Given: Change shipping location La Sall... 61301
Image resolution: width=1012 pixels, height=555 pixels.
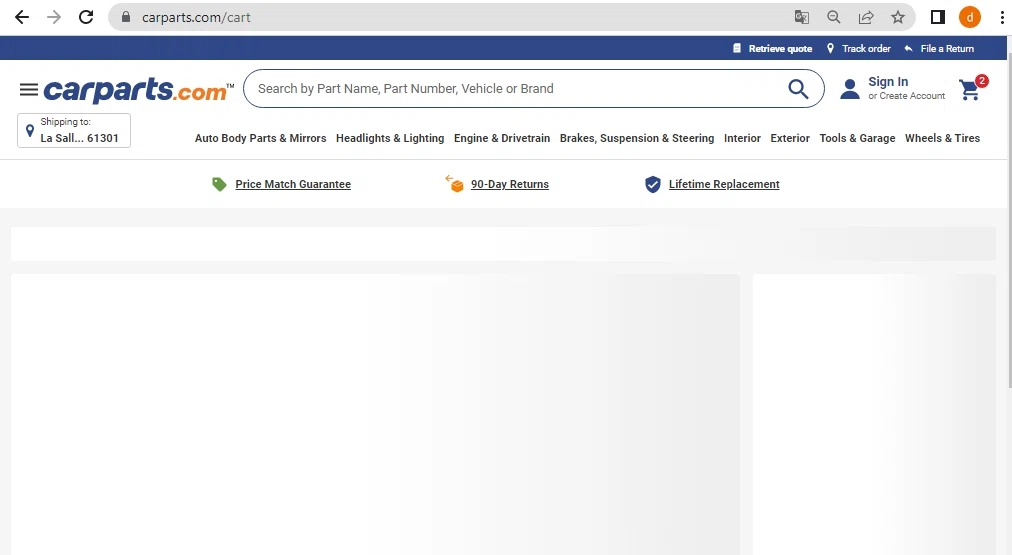Looking at the screenshot, I should [74, 130].
